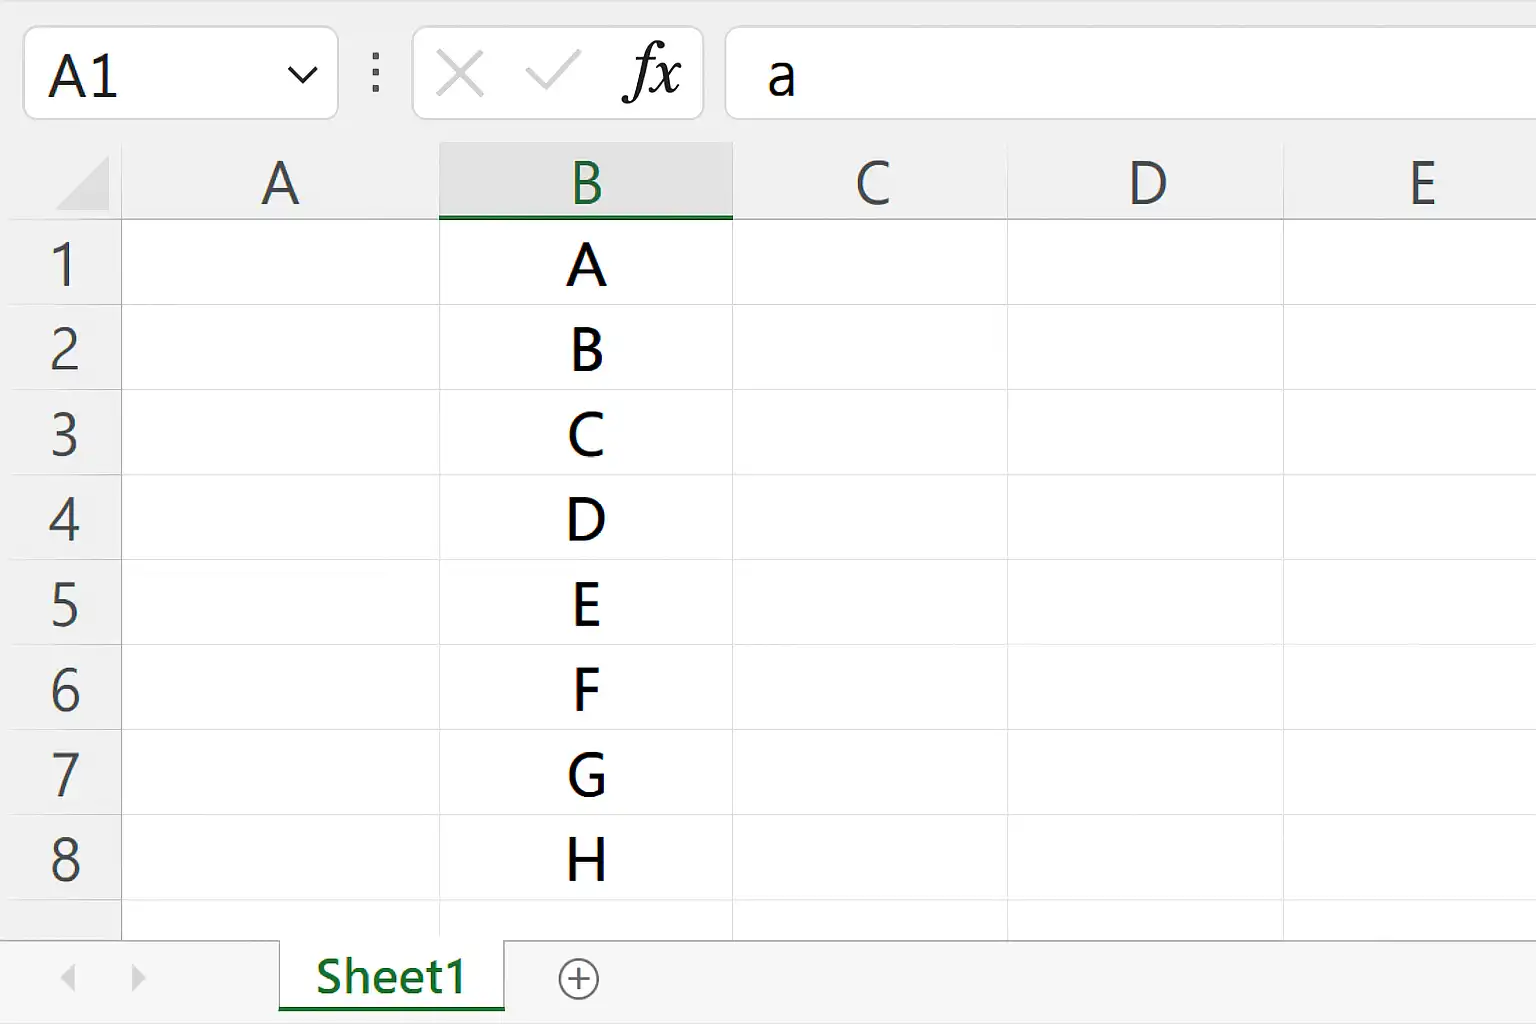Select row 2 header
This screenshot has height=1024, width=1536.
click(64, 348)
